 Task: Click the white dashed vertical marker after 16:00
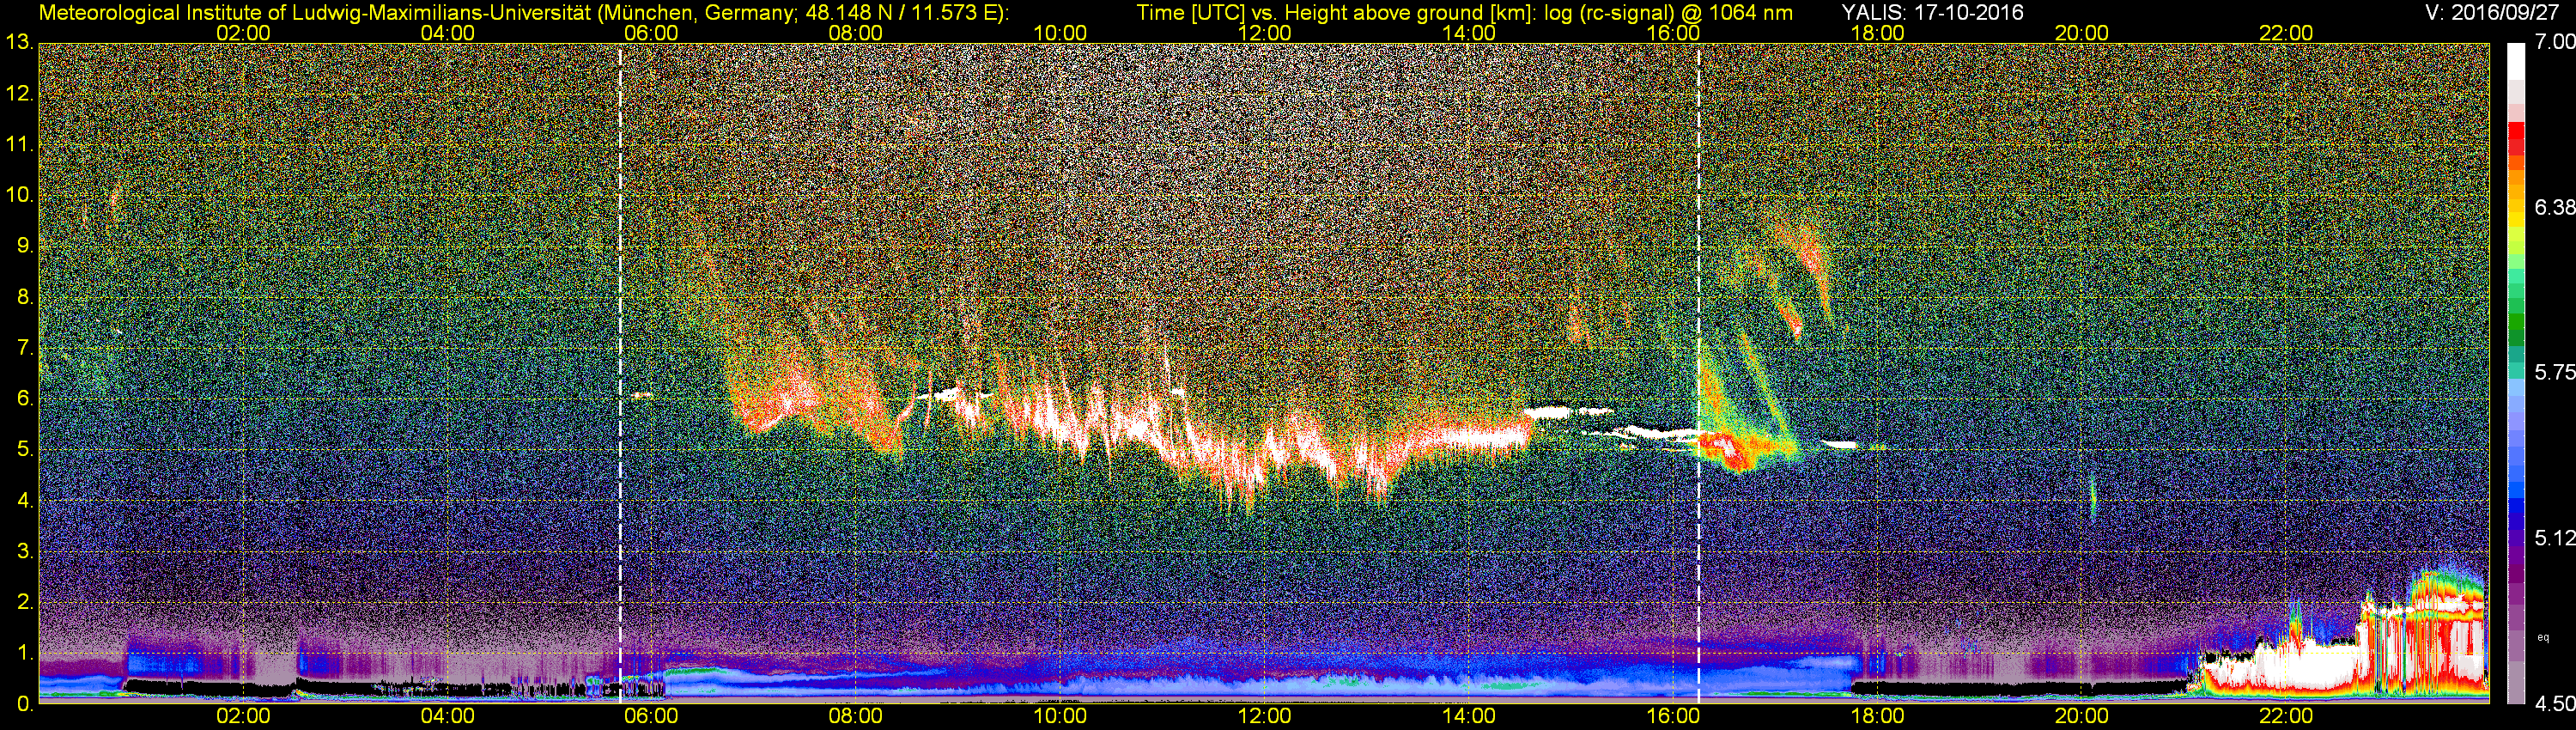(x=1698, y=373)
